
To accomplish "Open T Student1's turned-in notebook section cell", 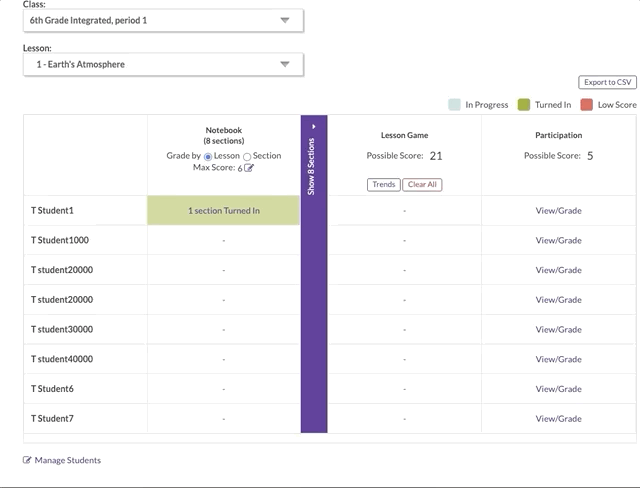I will tap(223, 210).
